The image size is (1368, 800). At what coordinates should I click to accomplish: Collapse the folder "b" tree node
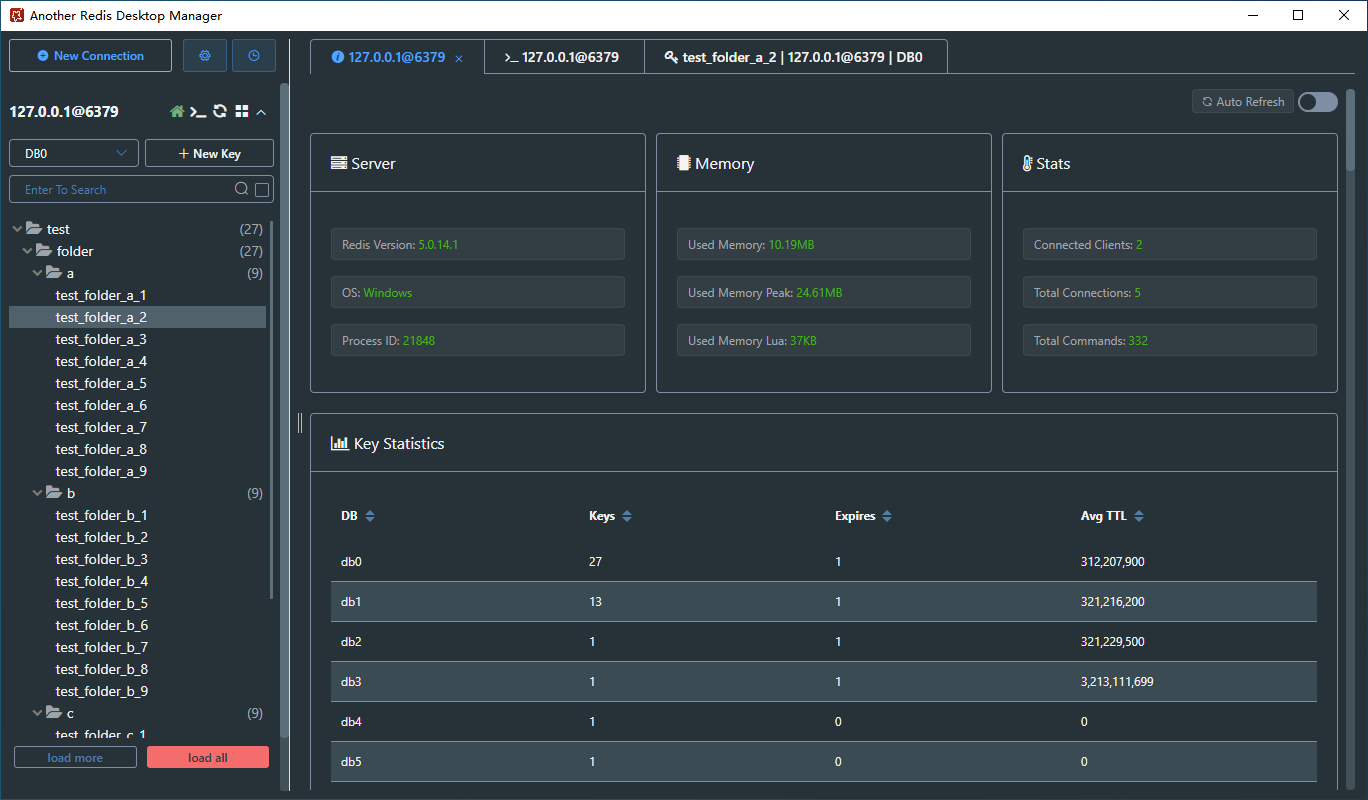pos(38,493)
